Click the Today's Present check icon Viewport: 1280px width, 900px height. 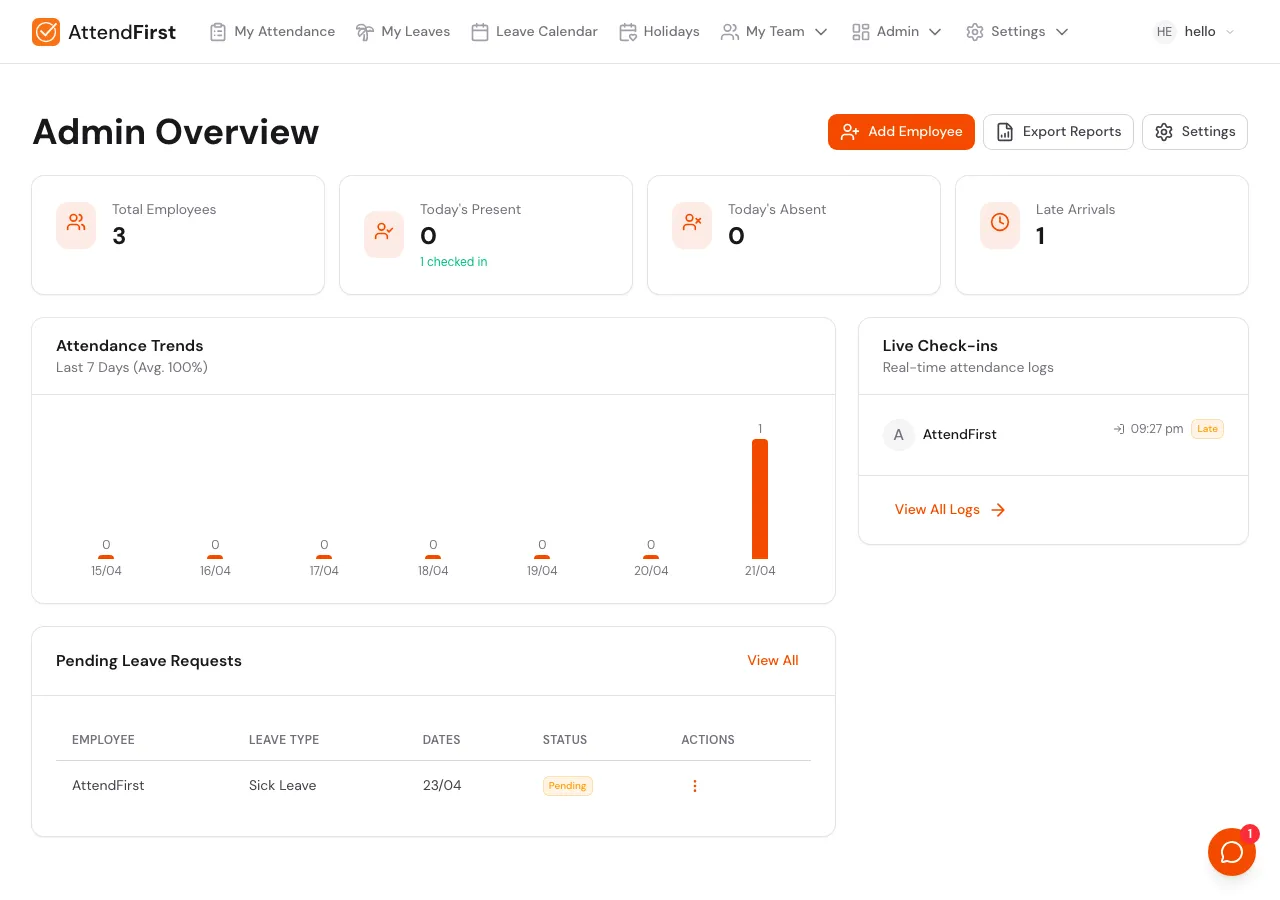click(384, 225)
